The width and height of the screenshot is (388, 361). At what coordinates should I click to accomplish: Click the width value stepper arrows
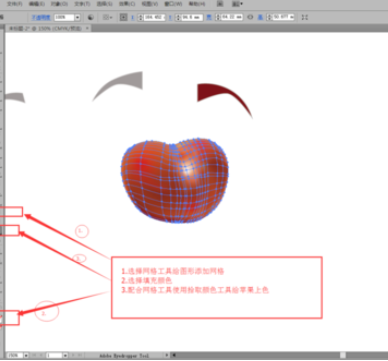coord(218,17)
